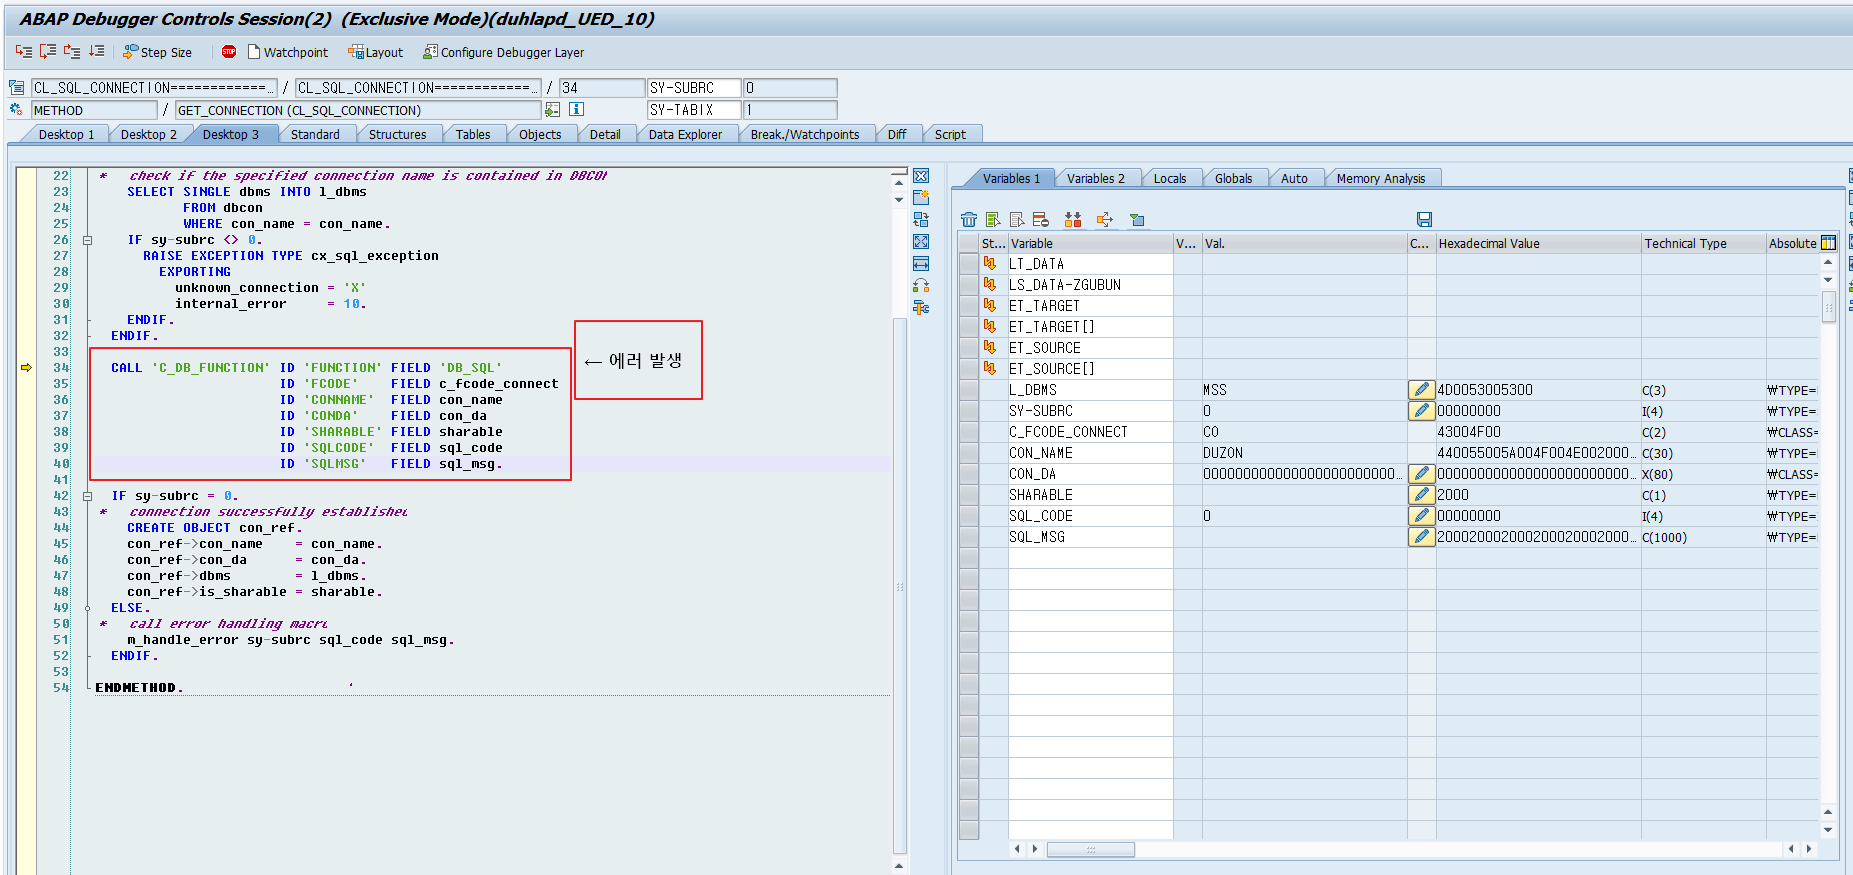Click the horizontal maximize icon in sidebar
1853x875 pixels.
click(x=921, y=264)
